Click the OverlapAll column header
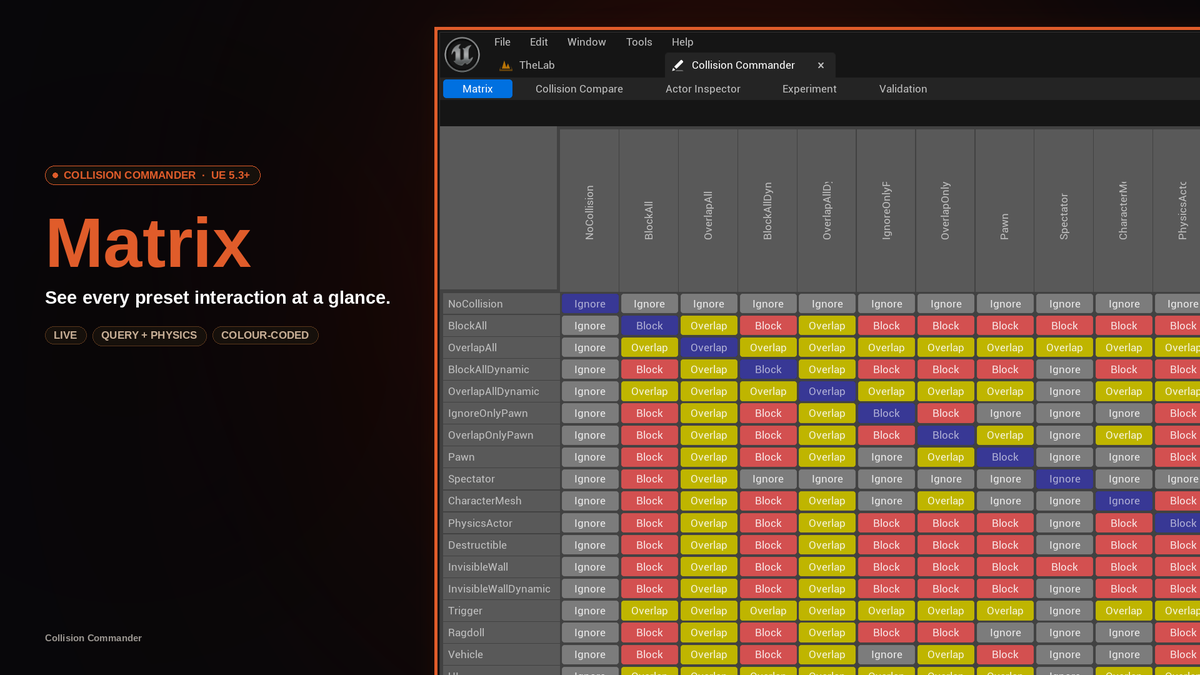Viewport: 1200px width, 675px height. tap(708, 209)
